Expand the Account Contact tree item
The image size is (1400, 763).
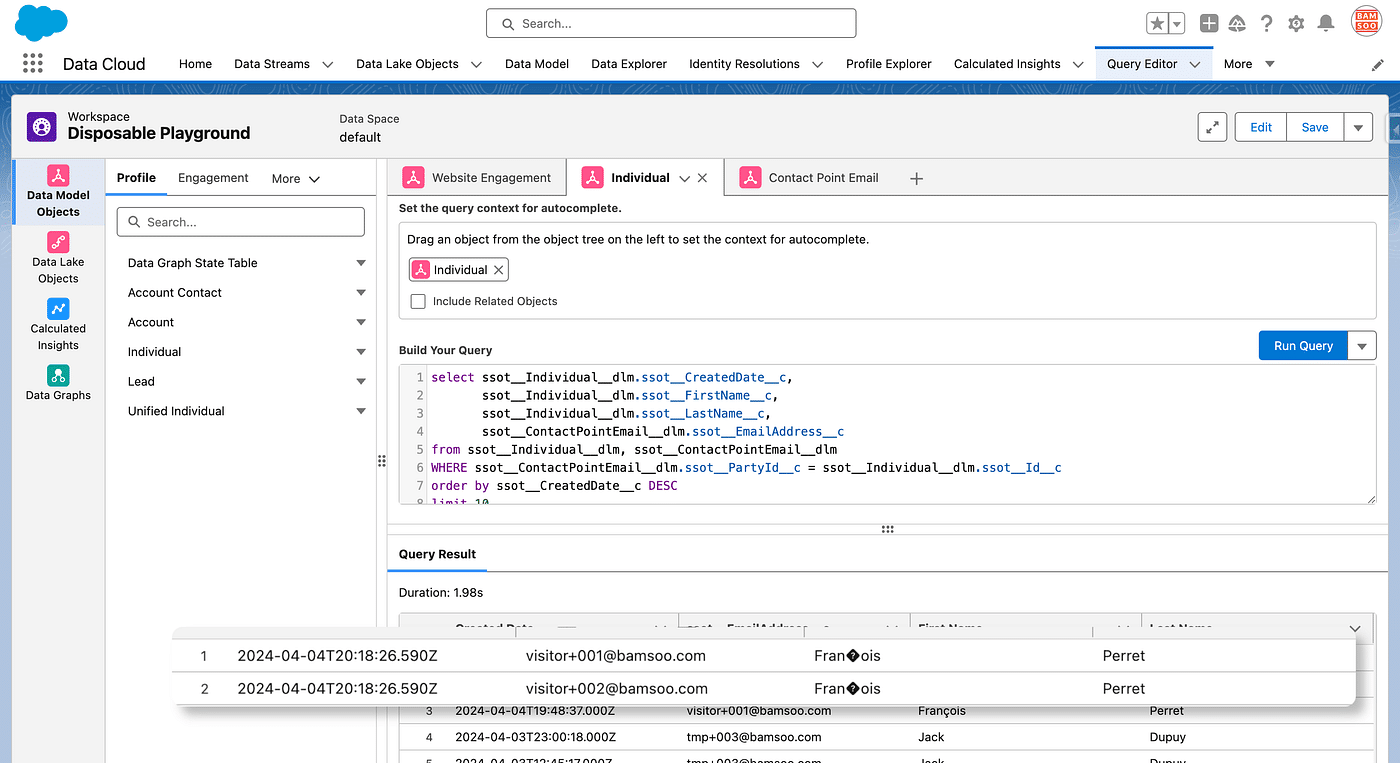361,293
